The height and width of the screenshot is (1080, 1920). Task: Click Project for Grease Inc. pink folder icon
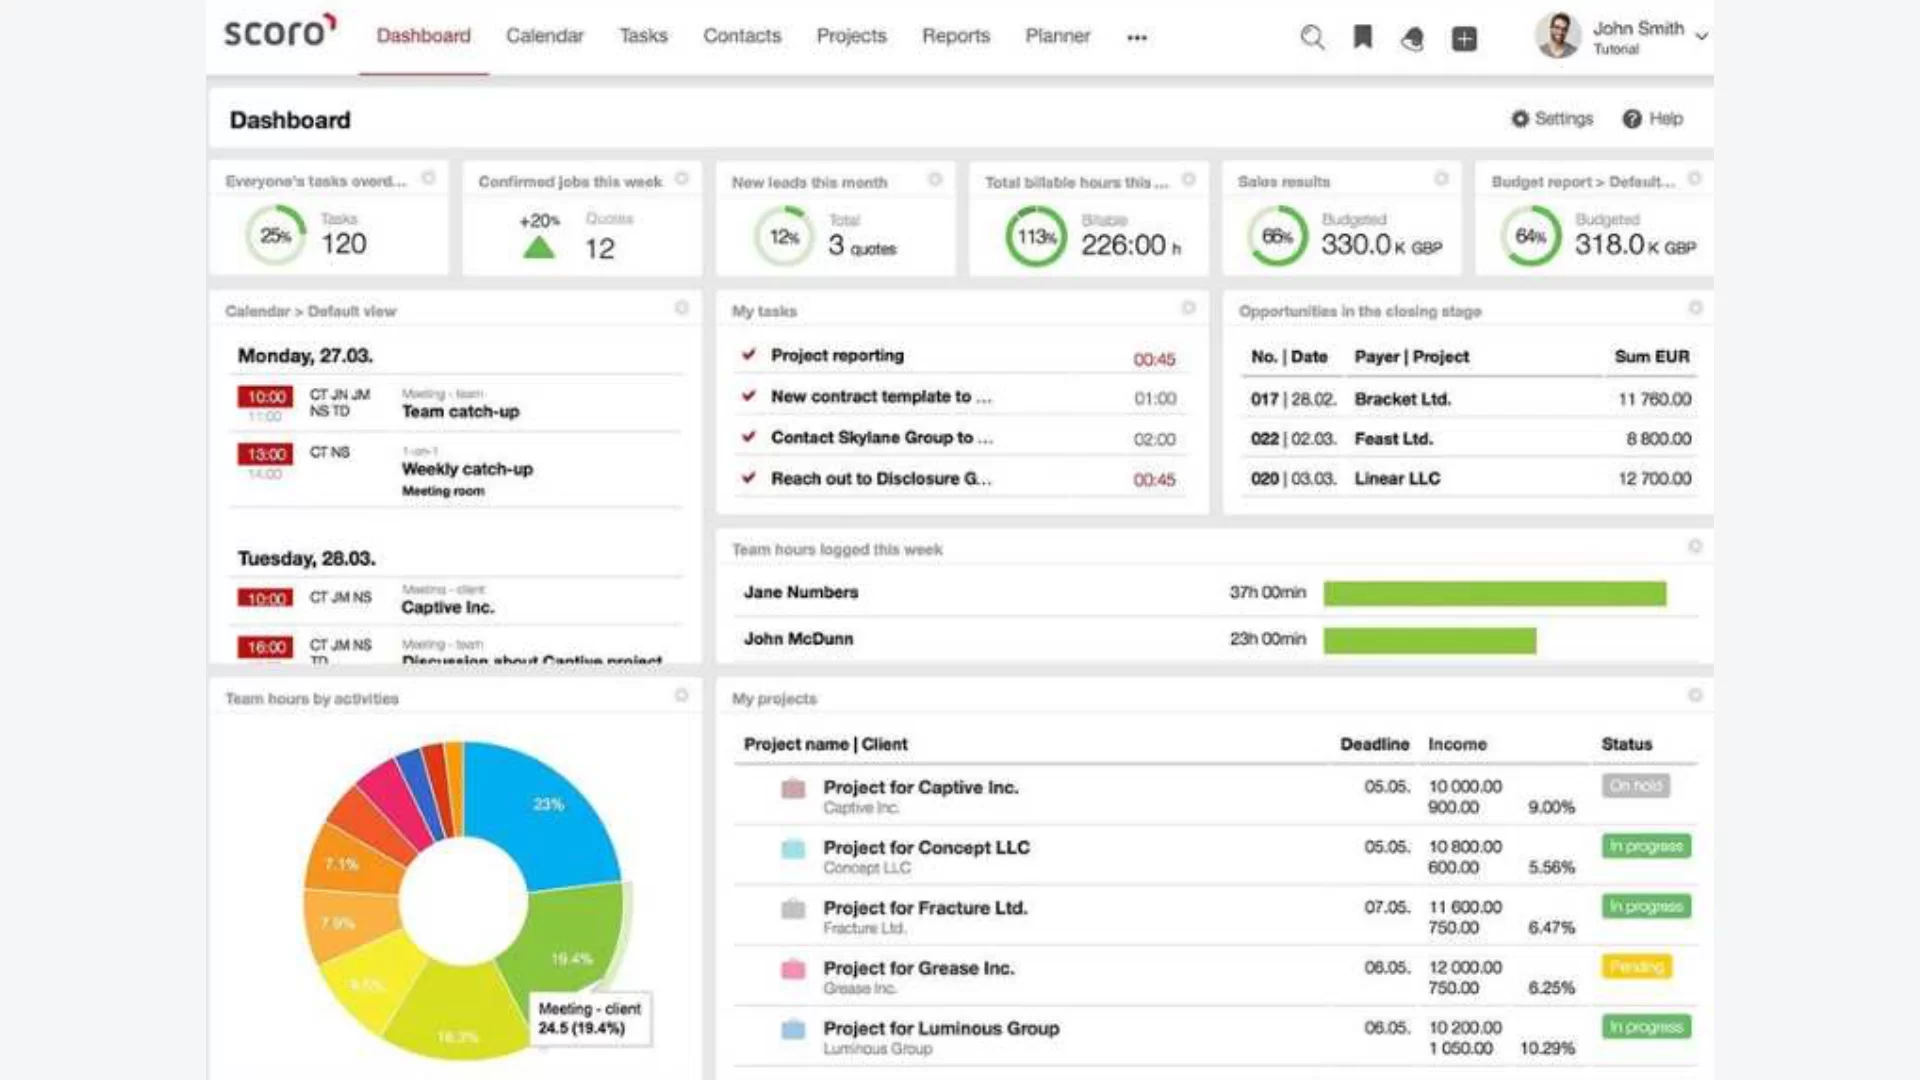pos(793,969)
